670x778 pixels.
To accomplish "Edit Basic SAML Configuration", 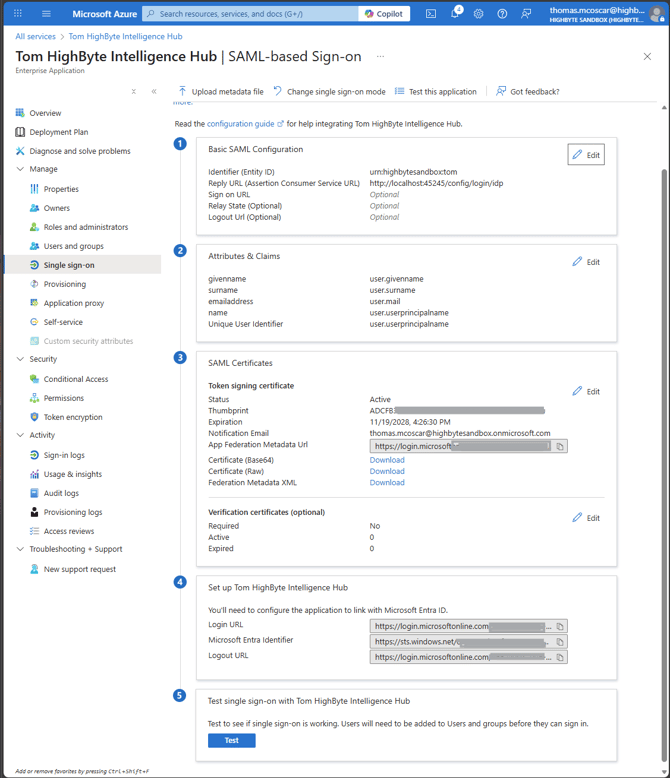I will (x=586, y=155).
